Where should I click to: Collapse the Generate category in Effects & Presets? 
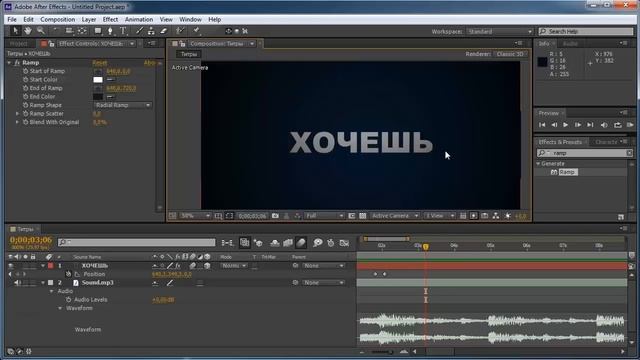[x=538, y=164]
